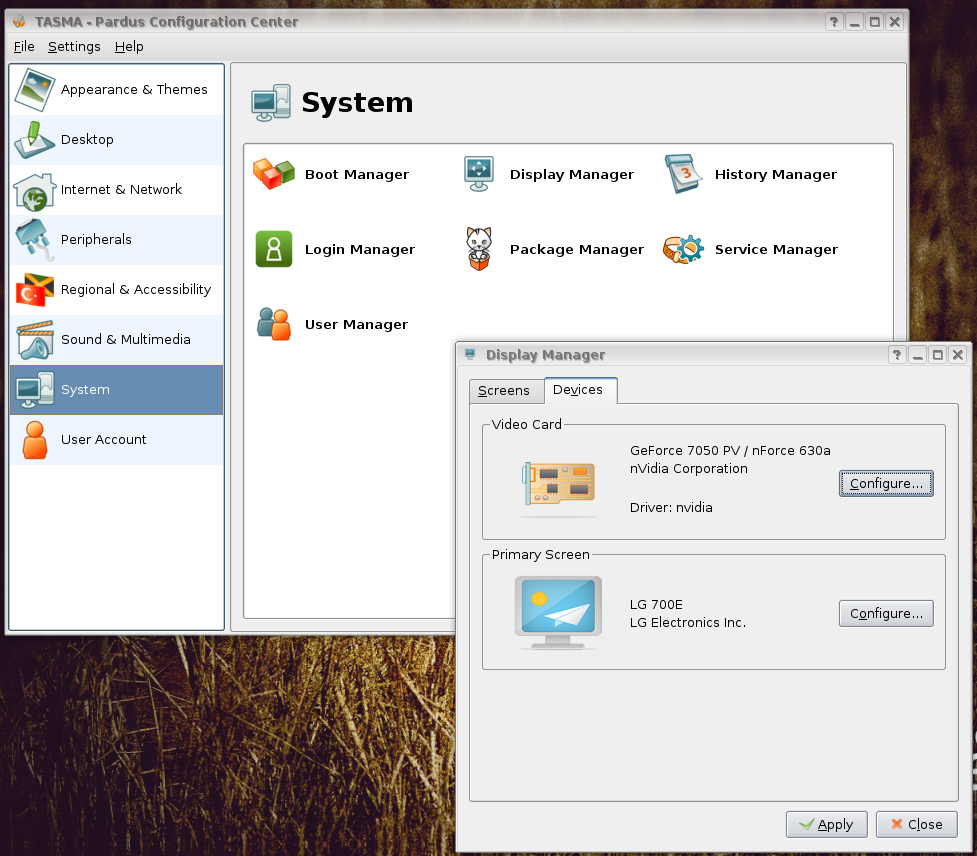977x856 pixels.
Task: Switch to the Screens tab
Action: (504, 391)
